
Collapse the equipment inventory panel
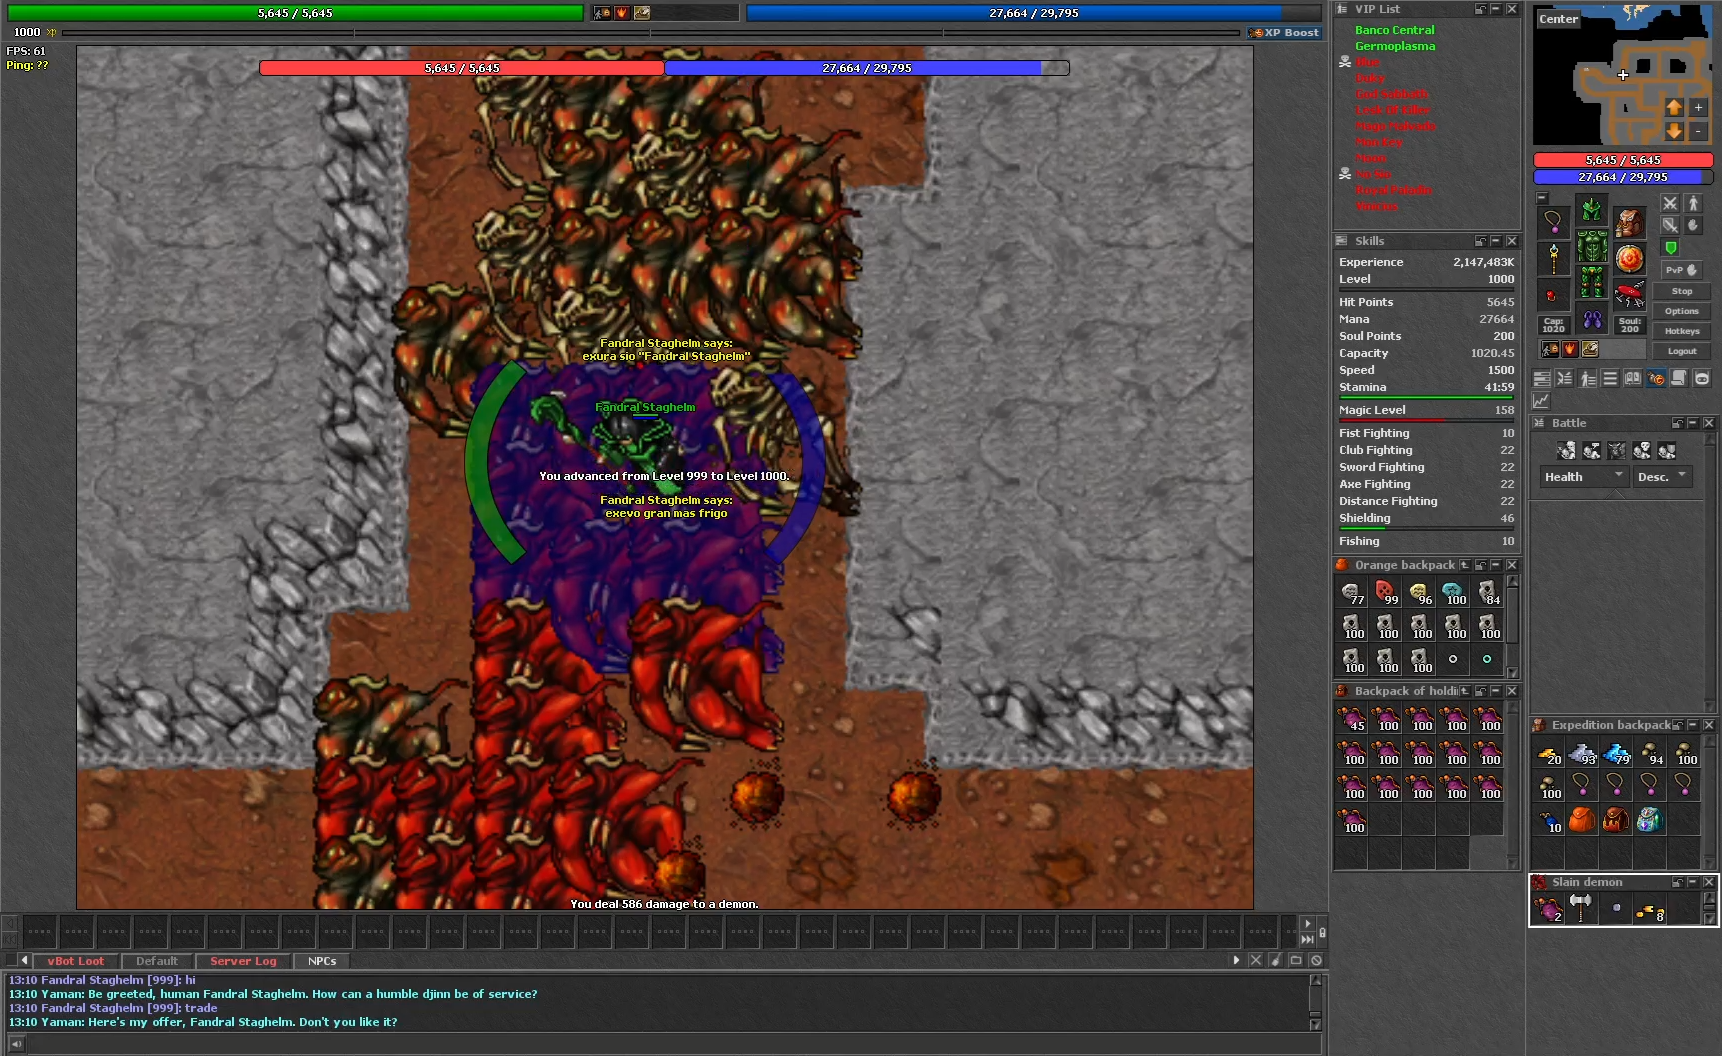pyautogui.click(x=1542, y=198)
